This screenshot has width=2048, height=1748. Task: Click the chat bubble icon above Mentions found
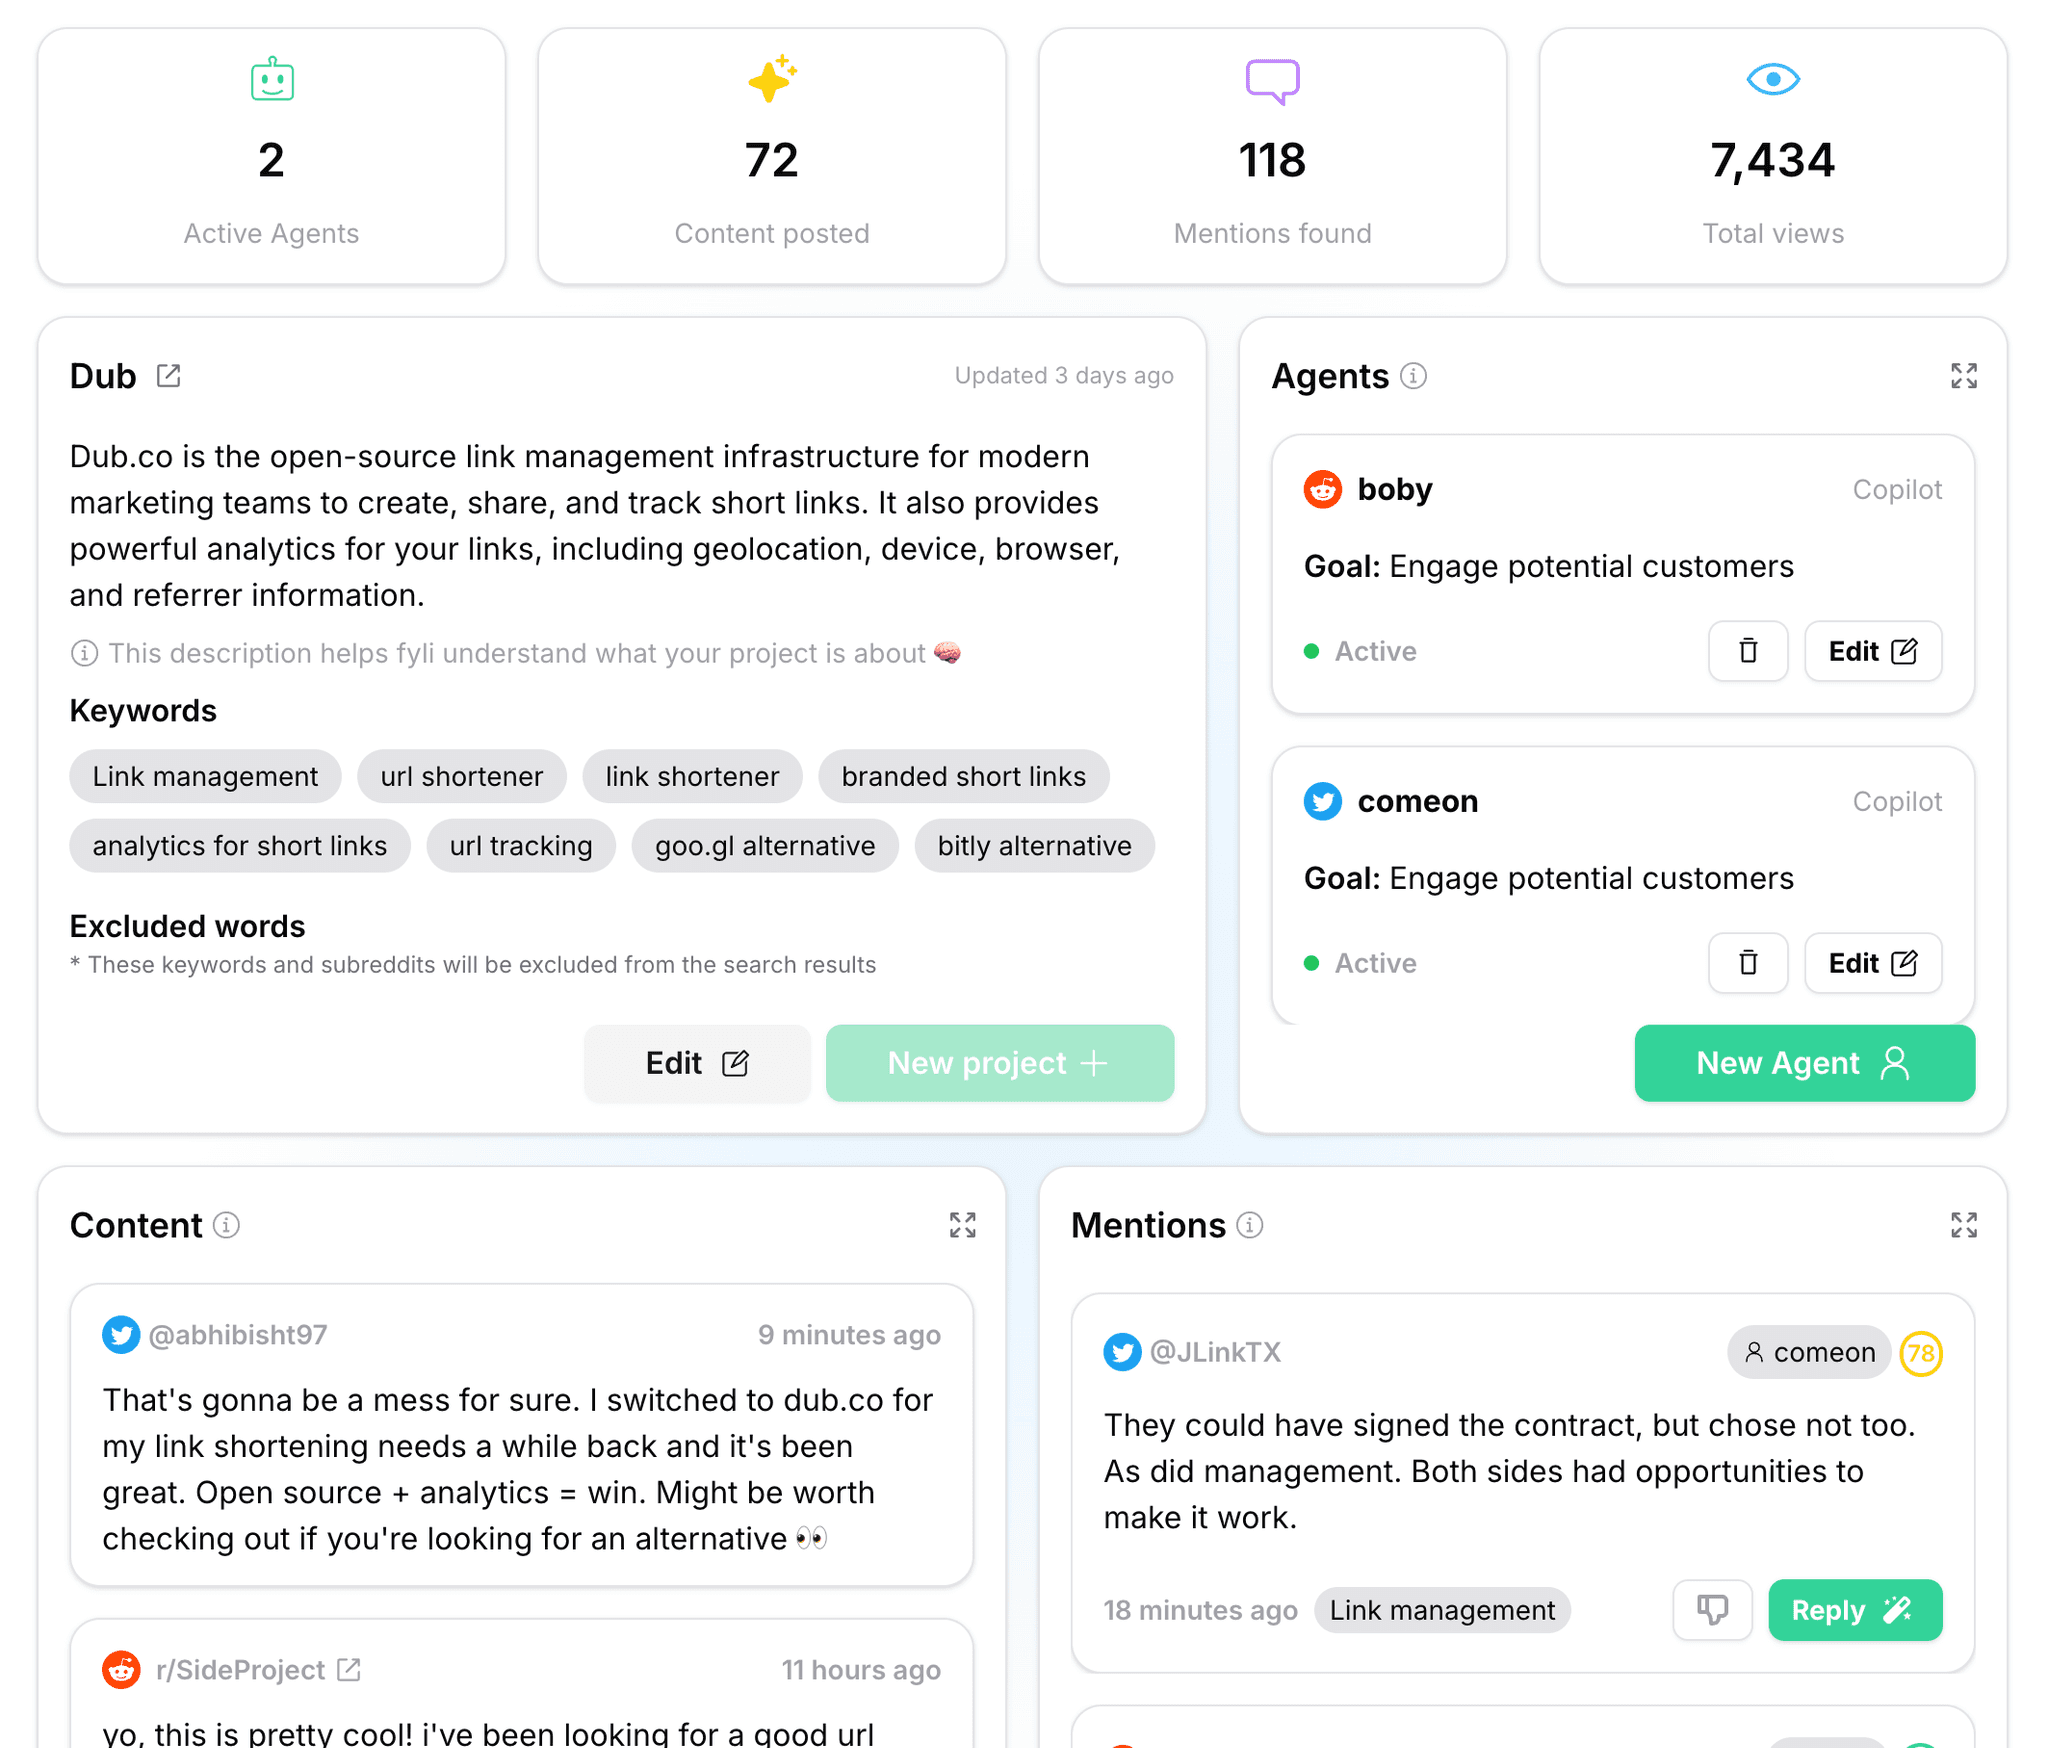[1272, 79]
